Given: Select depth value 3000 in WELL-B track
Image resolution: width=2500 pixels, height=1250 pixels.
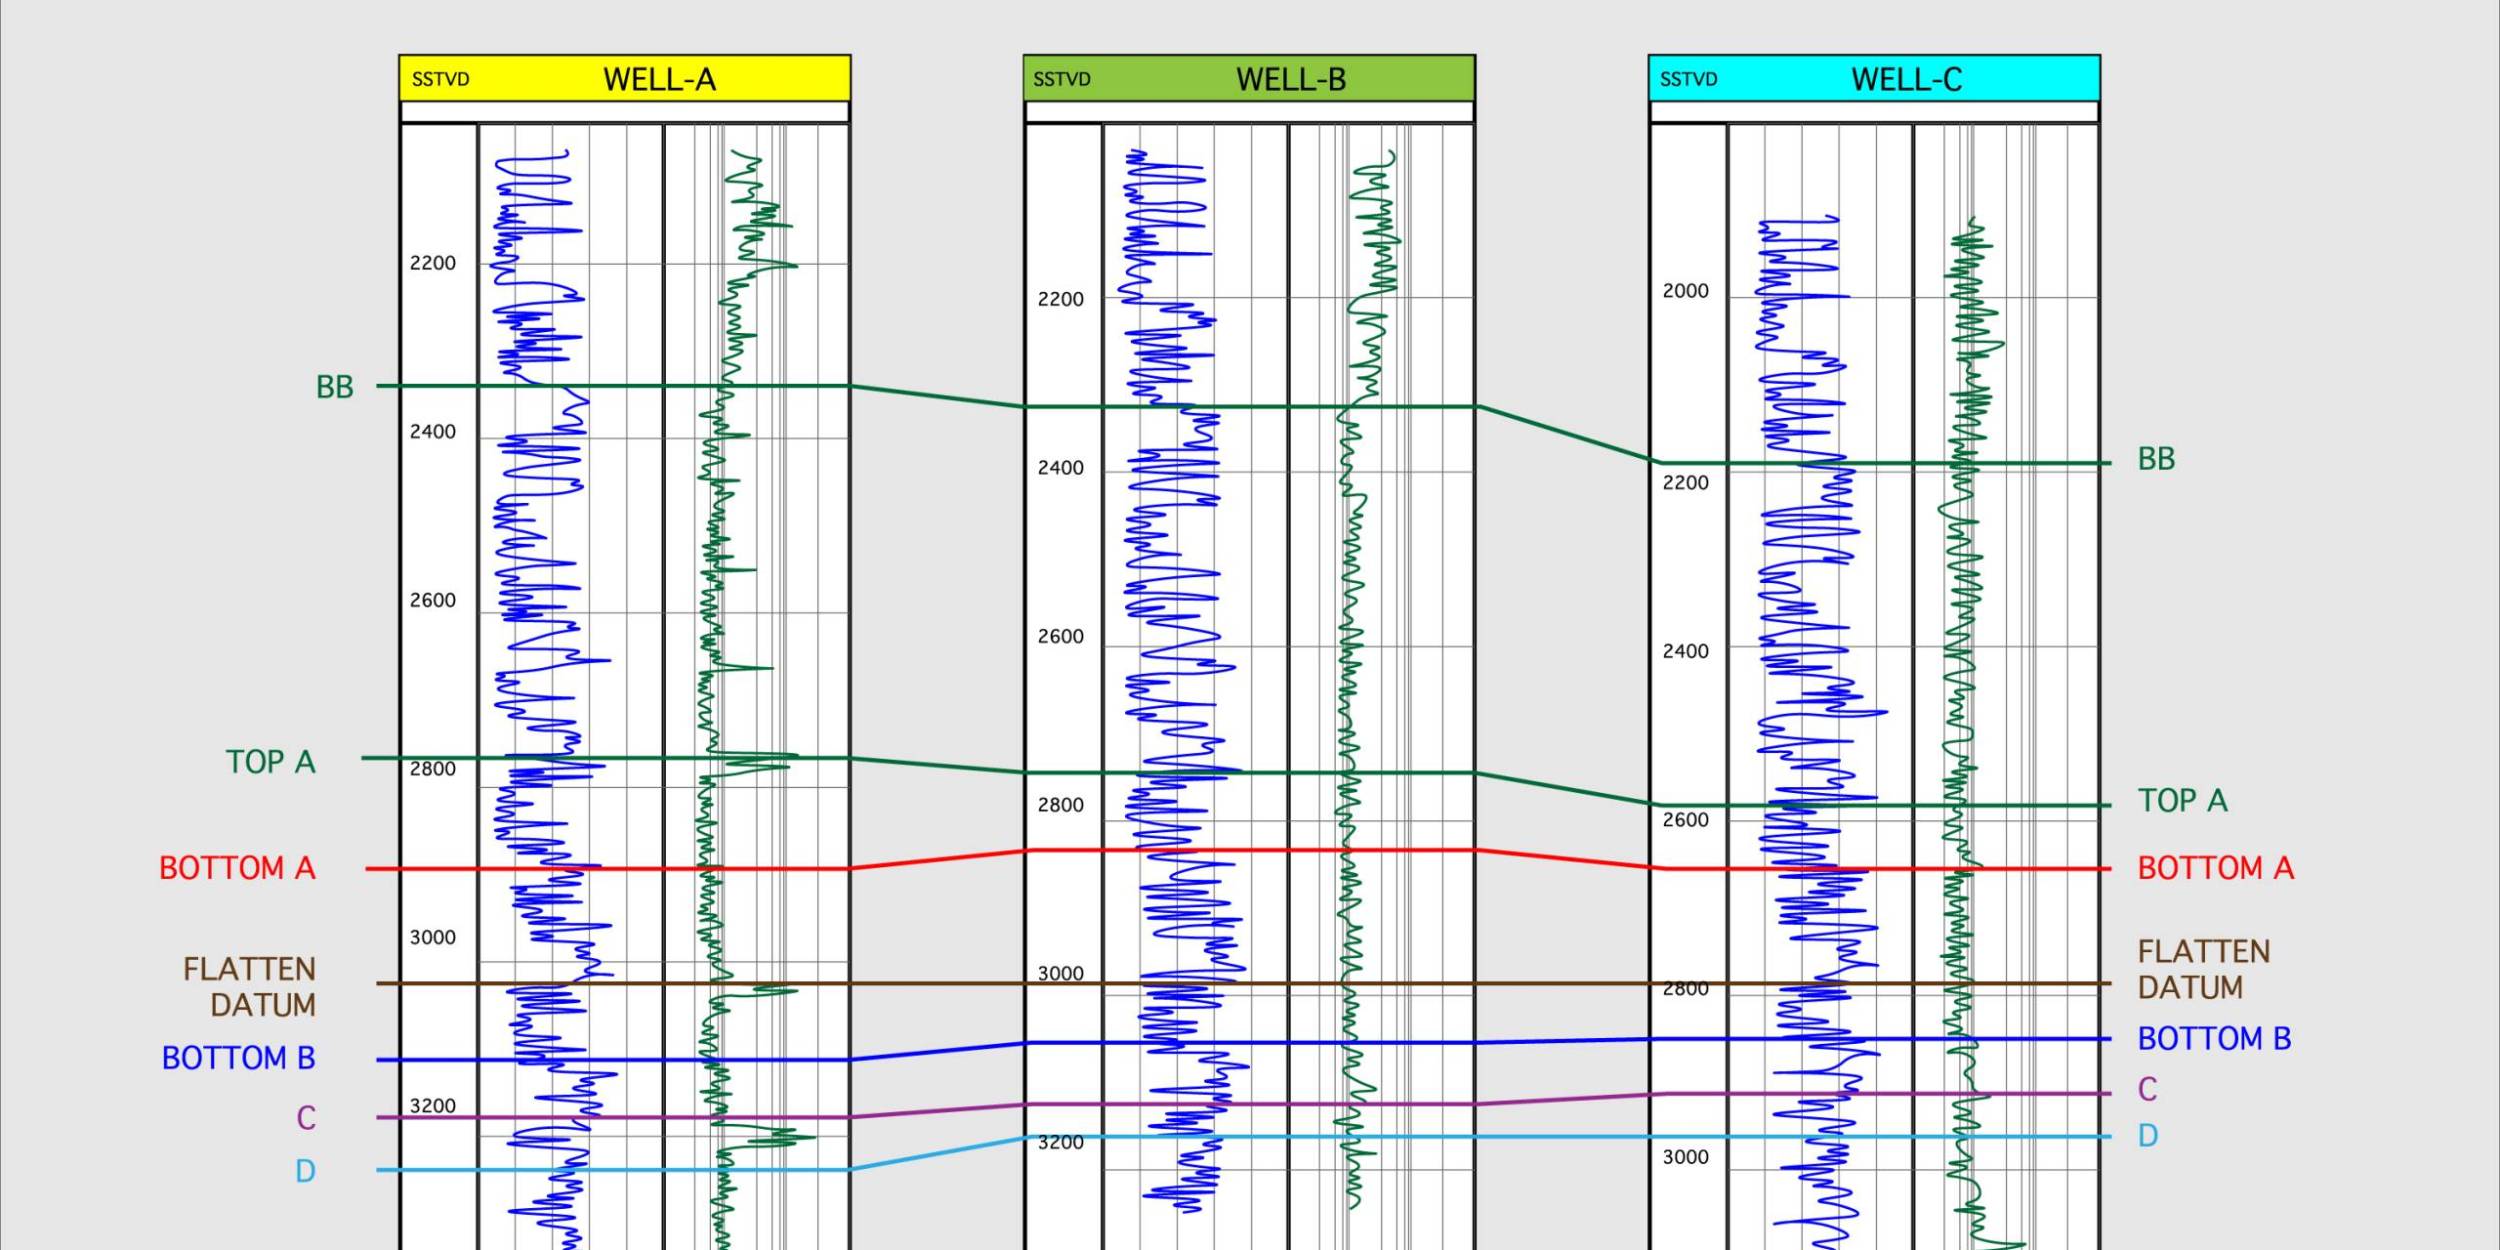Looking at the screenshot, I should [x=1060, y=973].
